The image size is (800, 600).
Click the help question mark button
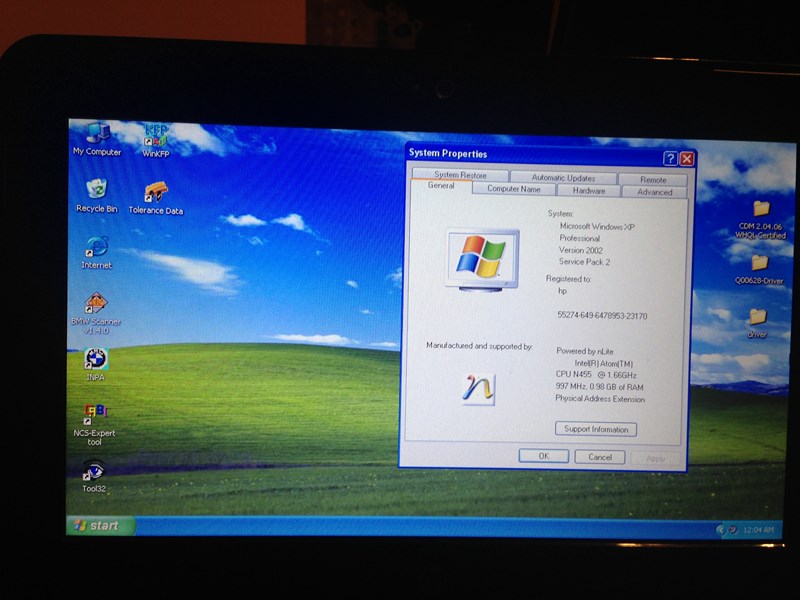pos(670,159)
